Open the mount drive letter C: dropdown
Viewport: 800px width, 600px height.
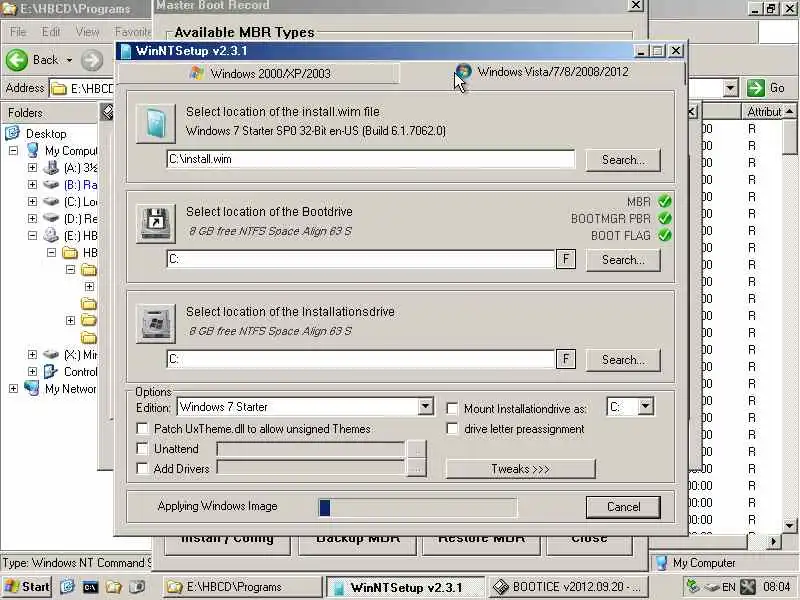click(x=645, y=407)
